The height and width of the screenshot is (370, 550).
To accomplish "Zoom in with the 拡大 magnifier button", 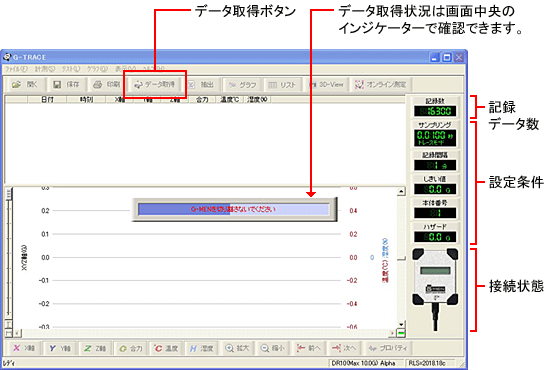I will coord(237,348).
